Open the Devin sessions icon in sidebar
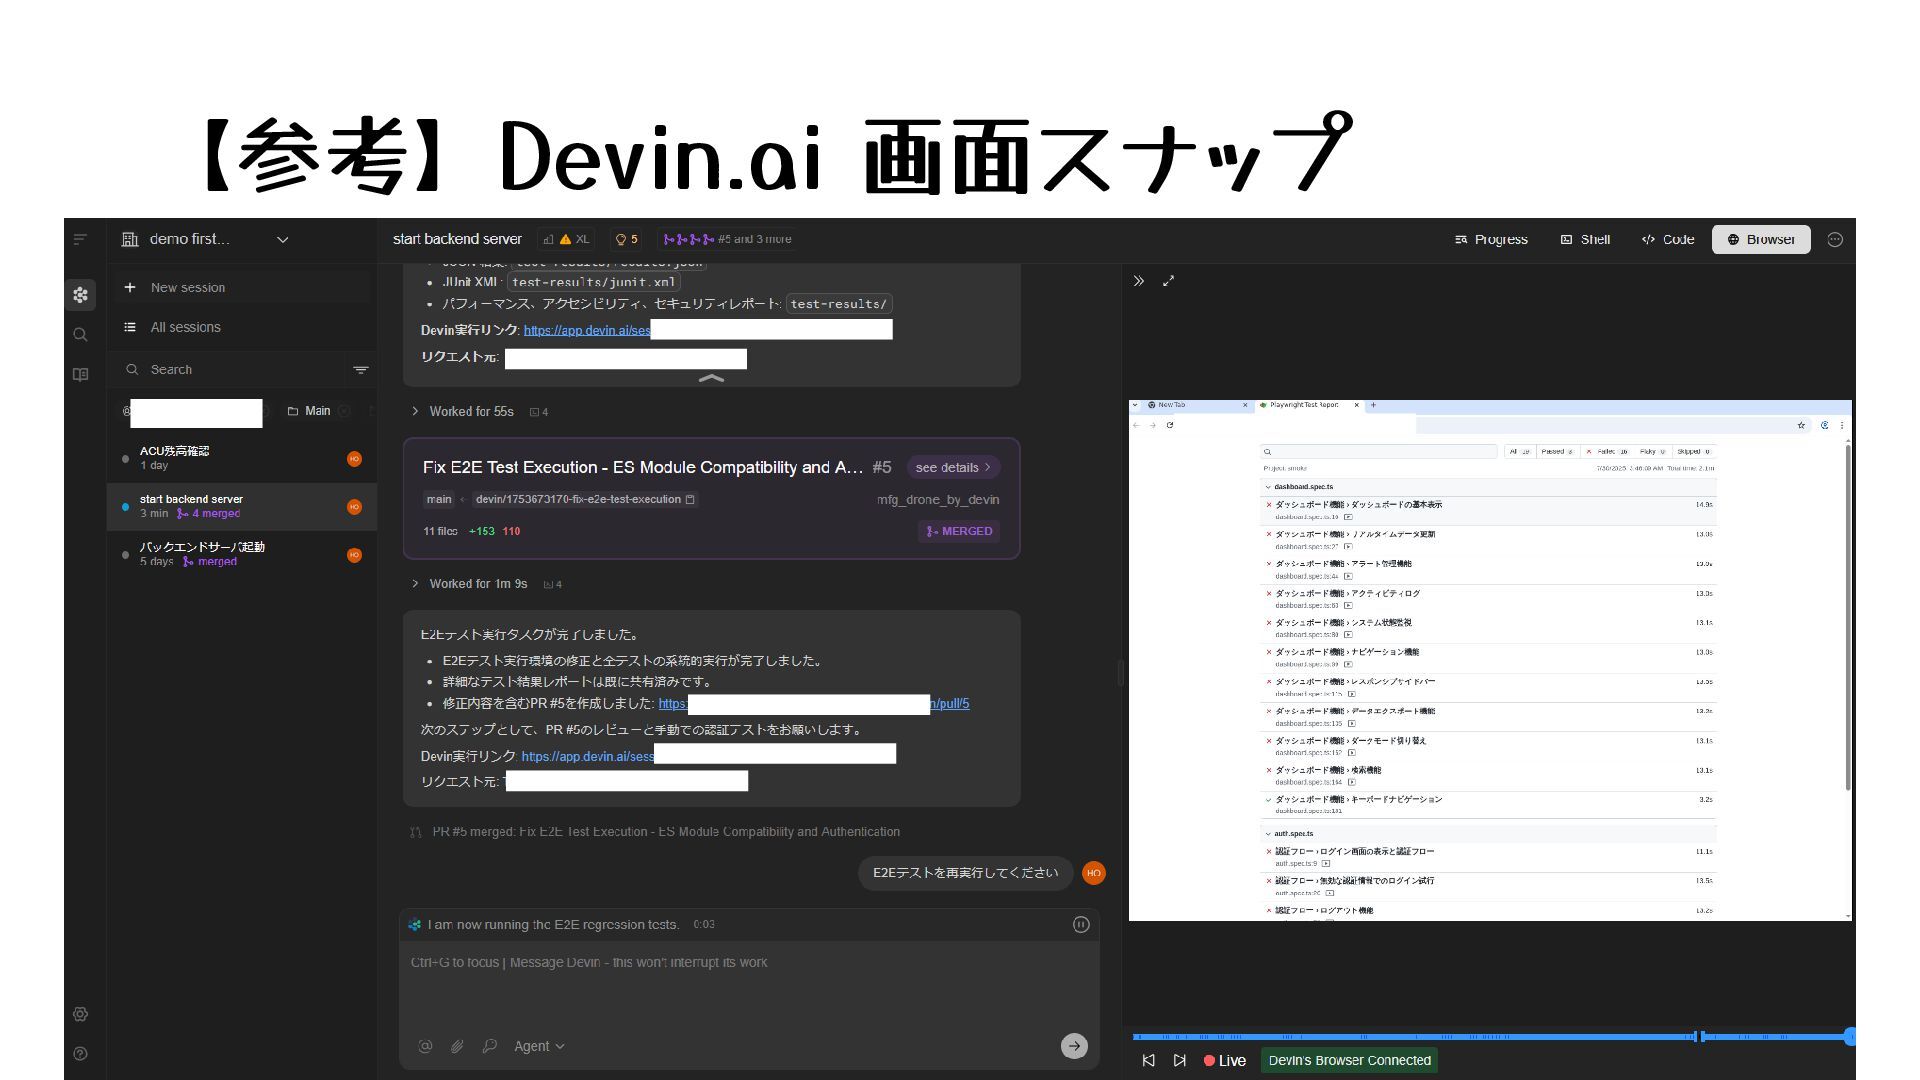Screen dimensions: 1920x1080 [x=81, y=295]
